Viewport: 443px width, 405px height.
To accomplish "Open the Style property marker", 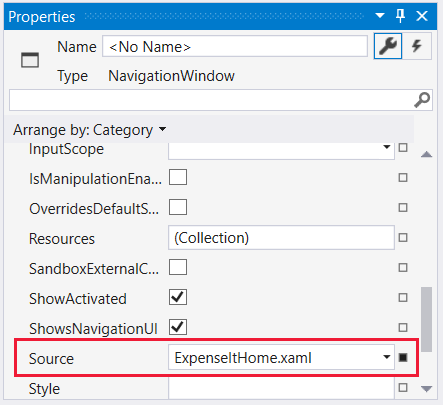I will tap(403, 388).
